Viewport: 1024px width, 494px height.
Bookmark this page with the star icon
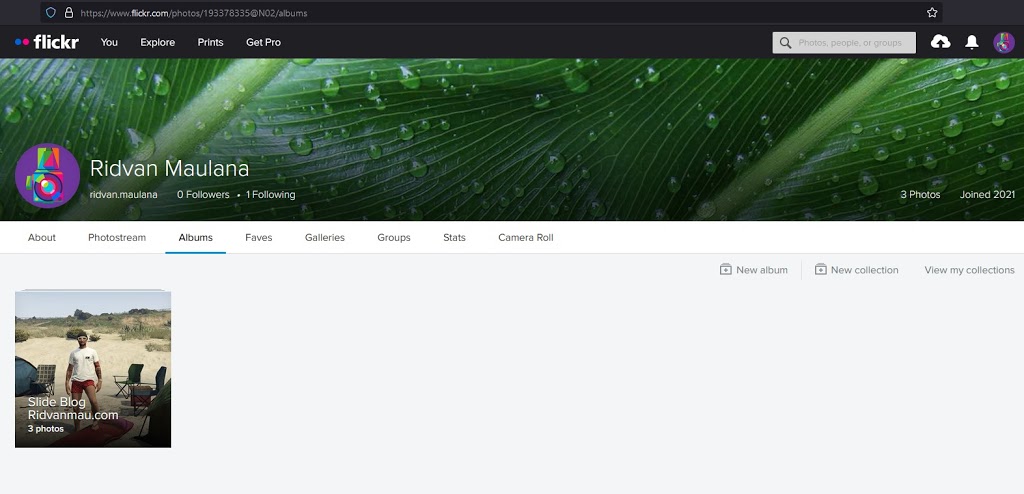[x=932, y=12]
